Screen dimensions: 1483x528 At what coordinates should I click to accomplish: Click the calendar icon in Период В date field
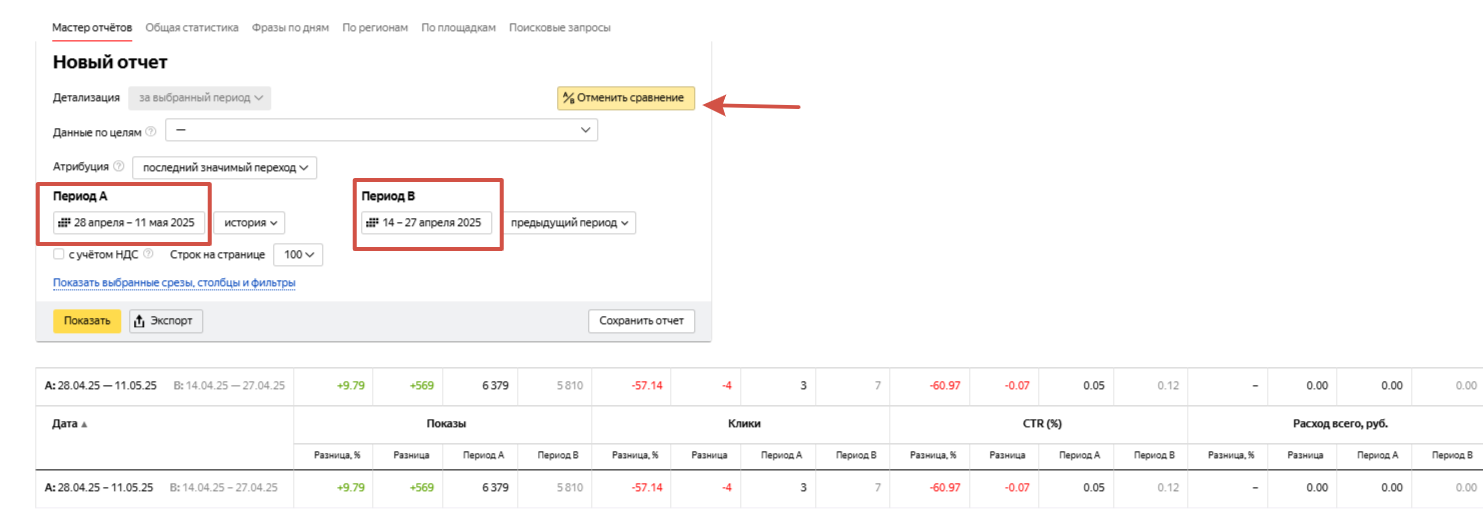(373, 222)
